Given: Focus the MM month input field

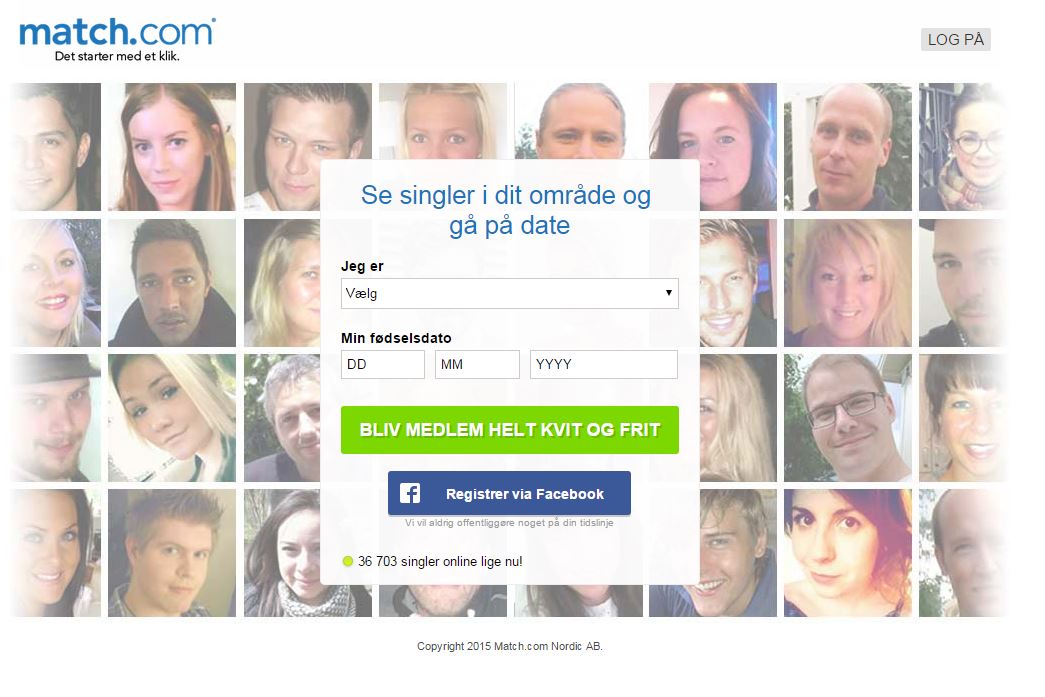Looking at the screenshot, I should [x=477, y=364].
